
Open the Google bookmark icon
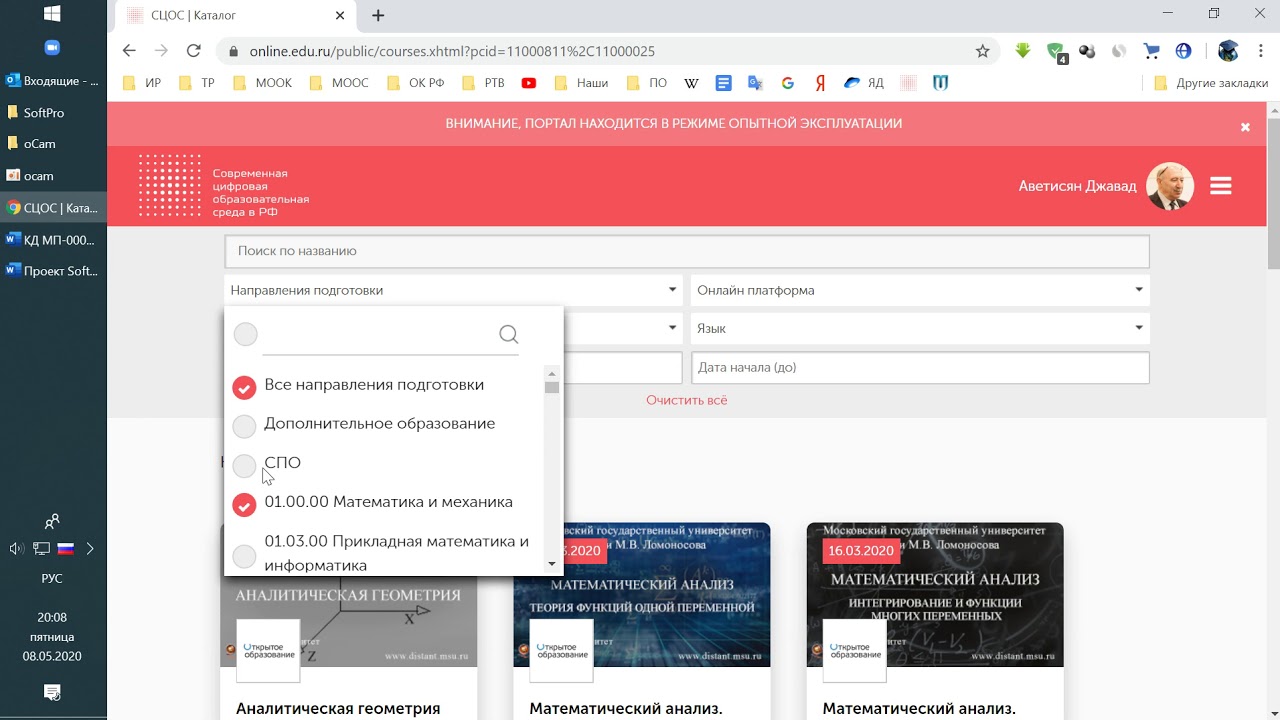pyautogui.click(x=788, y=83)
